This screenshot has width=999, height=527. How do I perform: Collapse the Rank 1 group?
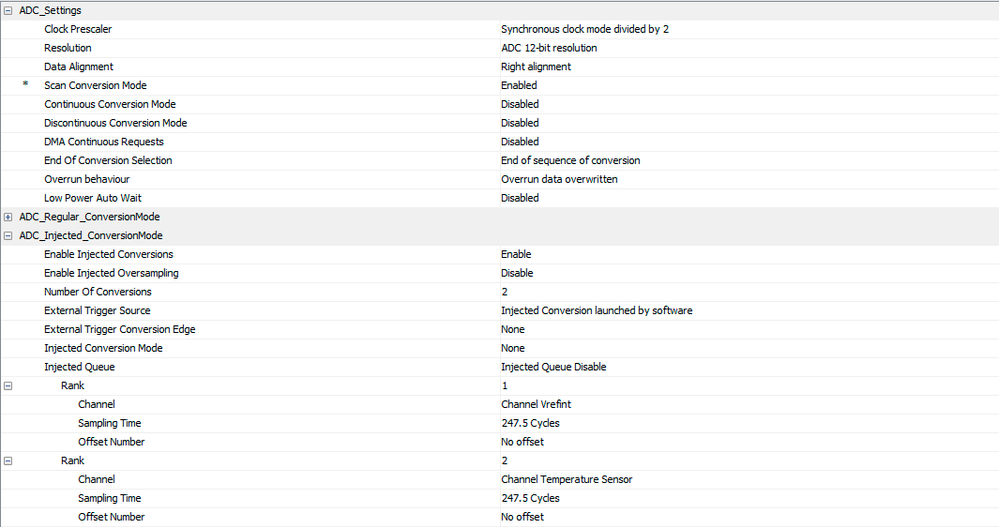point(9,385)
